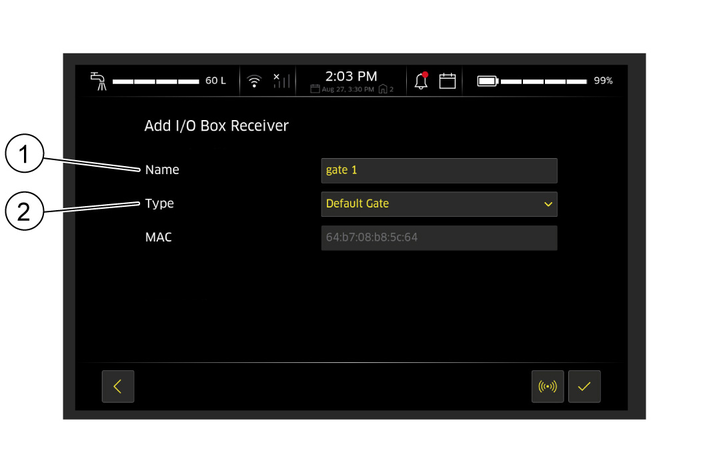Open Wi-Fi status icon in top bar
This screenshot has height=473, width=709.
255,81
